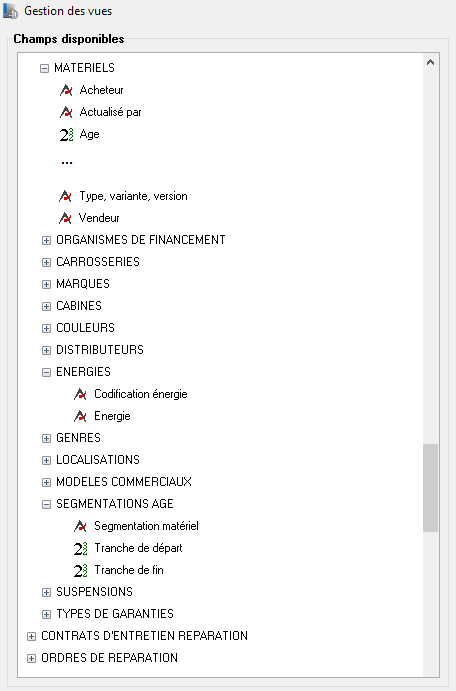The image size is (456, 691).
Task: Select the text icon beside Vendeur
Action: pos(65,218)
